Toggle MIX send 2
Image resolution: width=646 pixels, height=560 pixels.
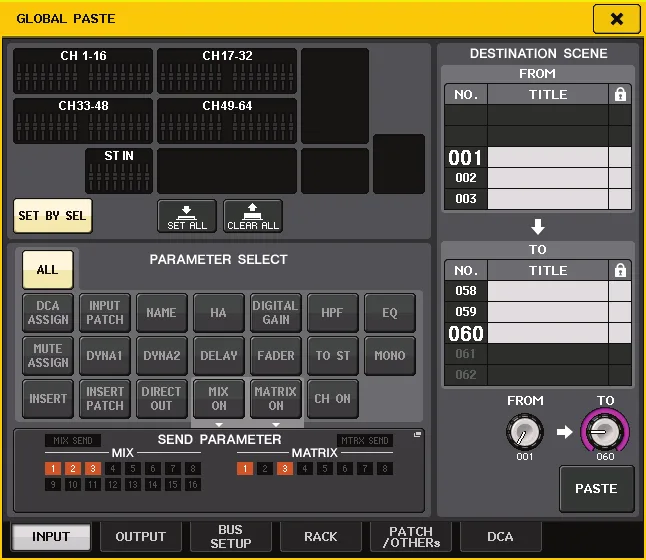coord(73,469)
